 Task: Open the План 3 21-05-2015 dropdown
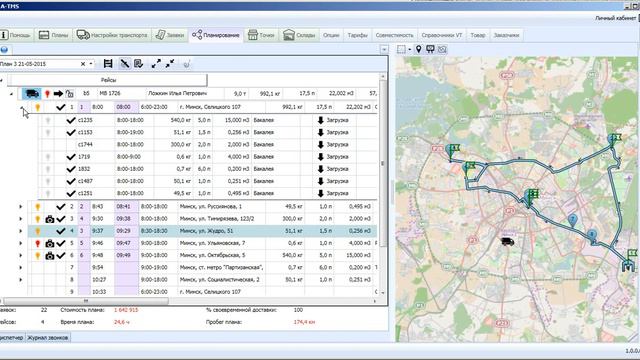(91, 64)
